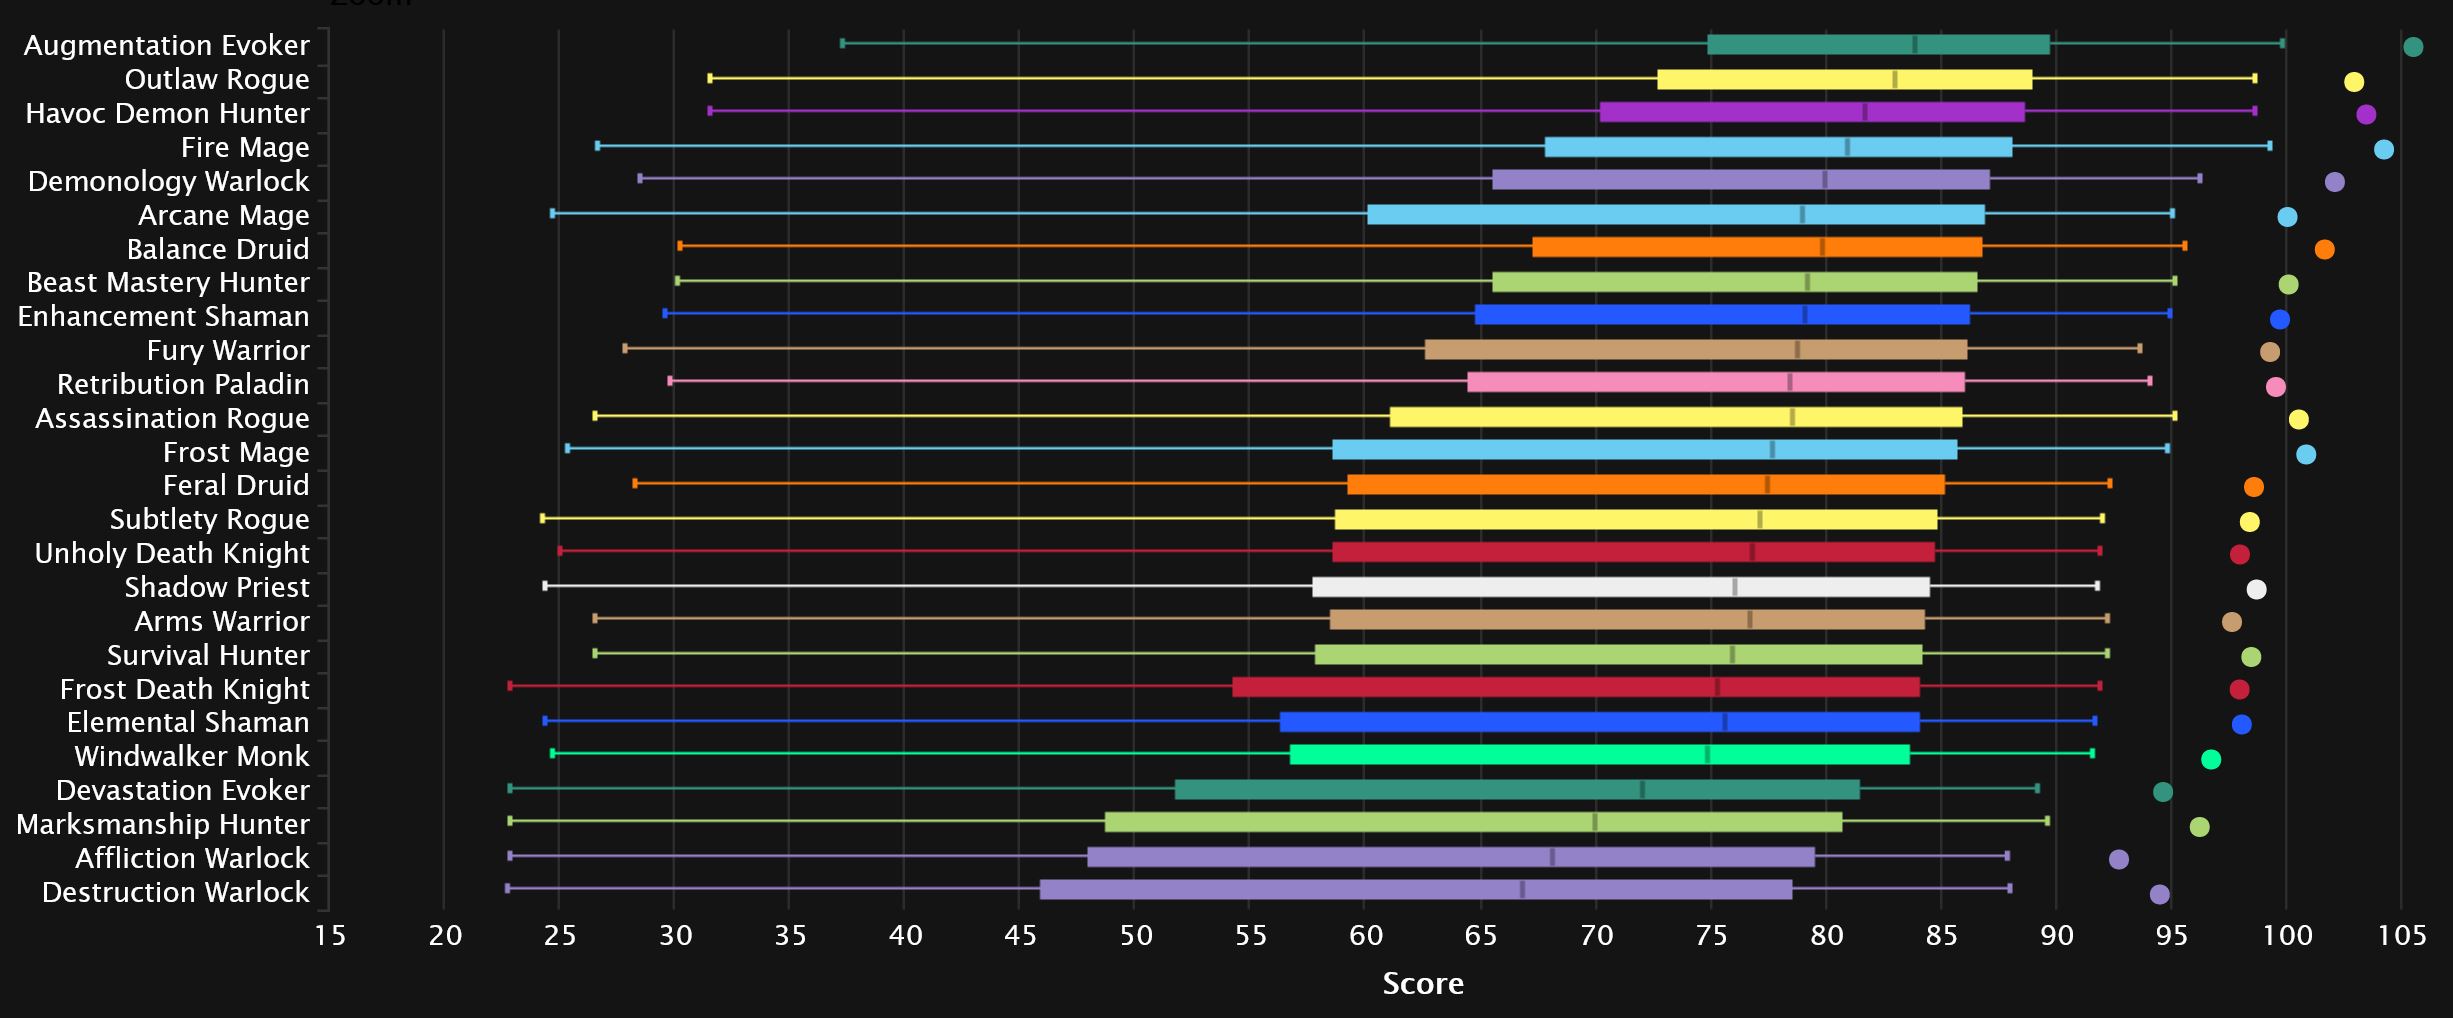The image size is (2453, 1018).
Task: Click the 50 tick on Score axis
Action: point(1135,936)
